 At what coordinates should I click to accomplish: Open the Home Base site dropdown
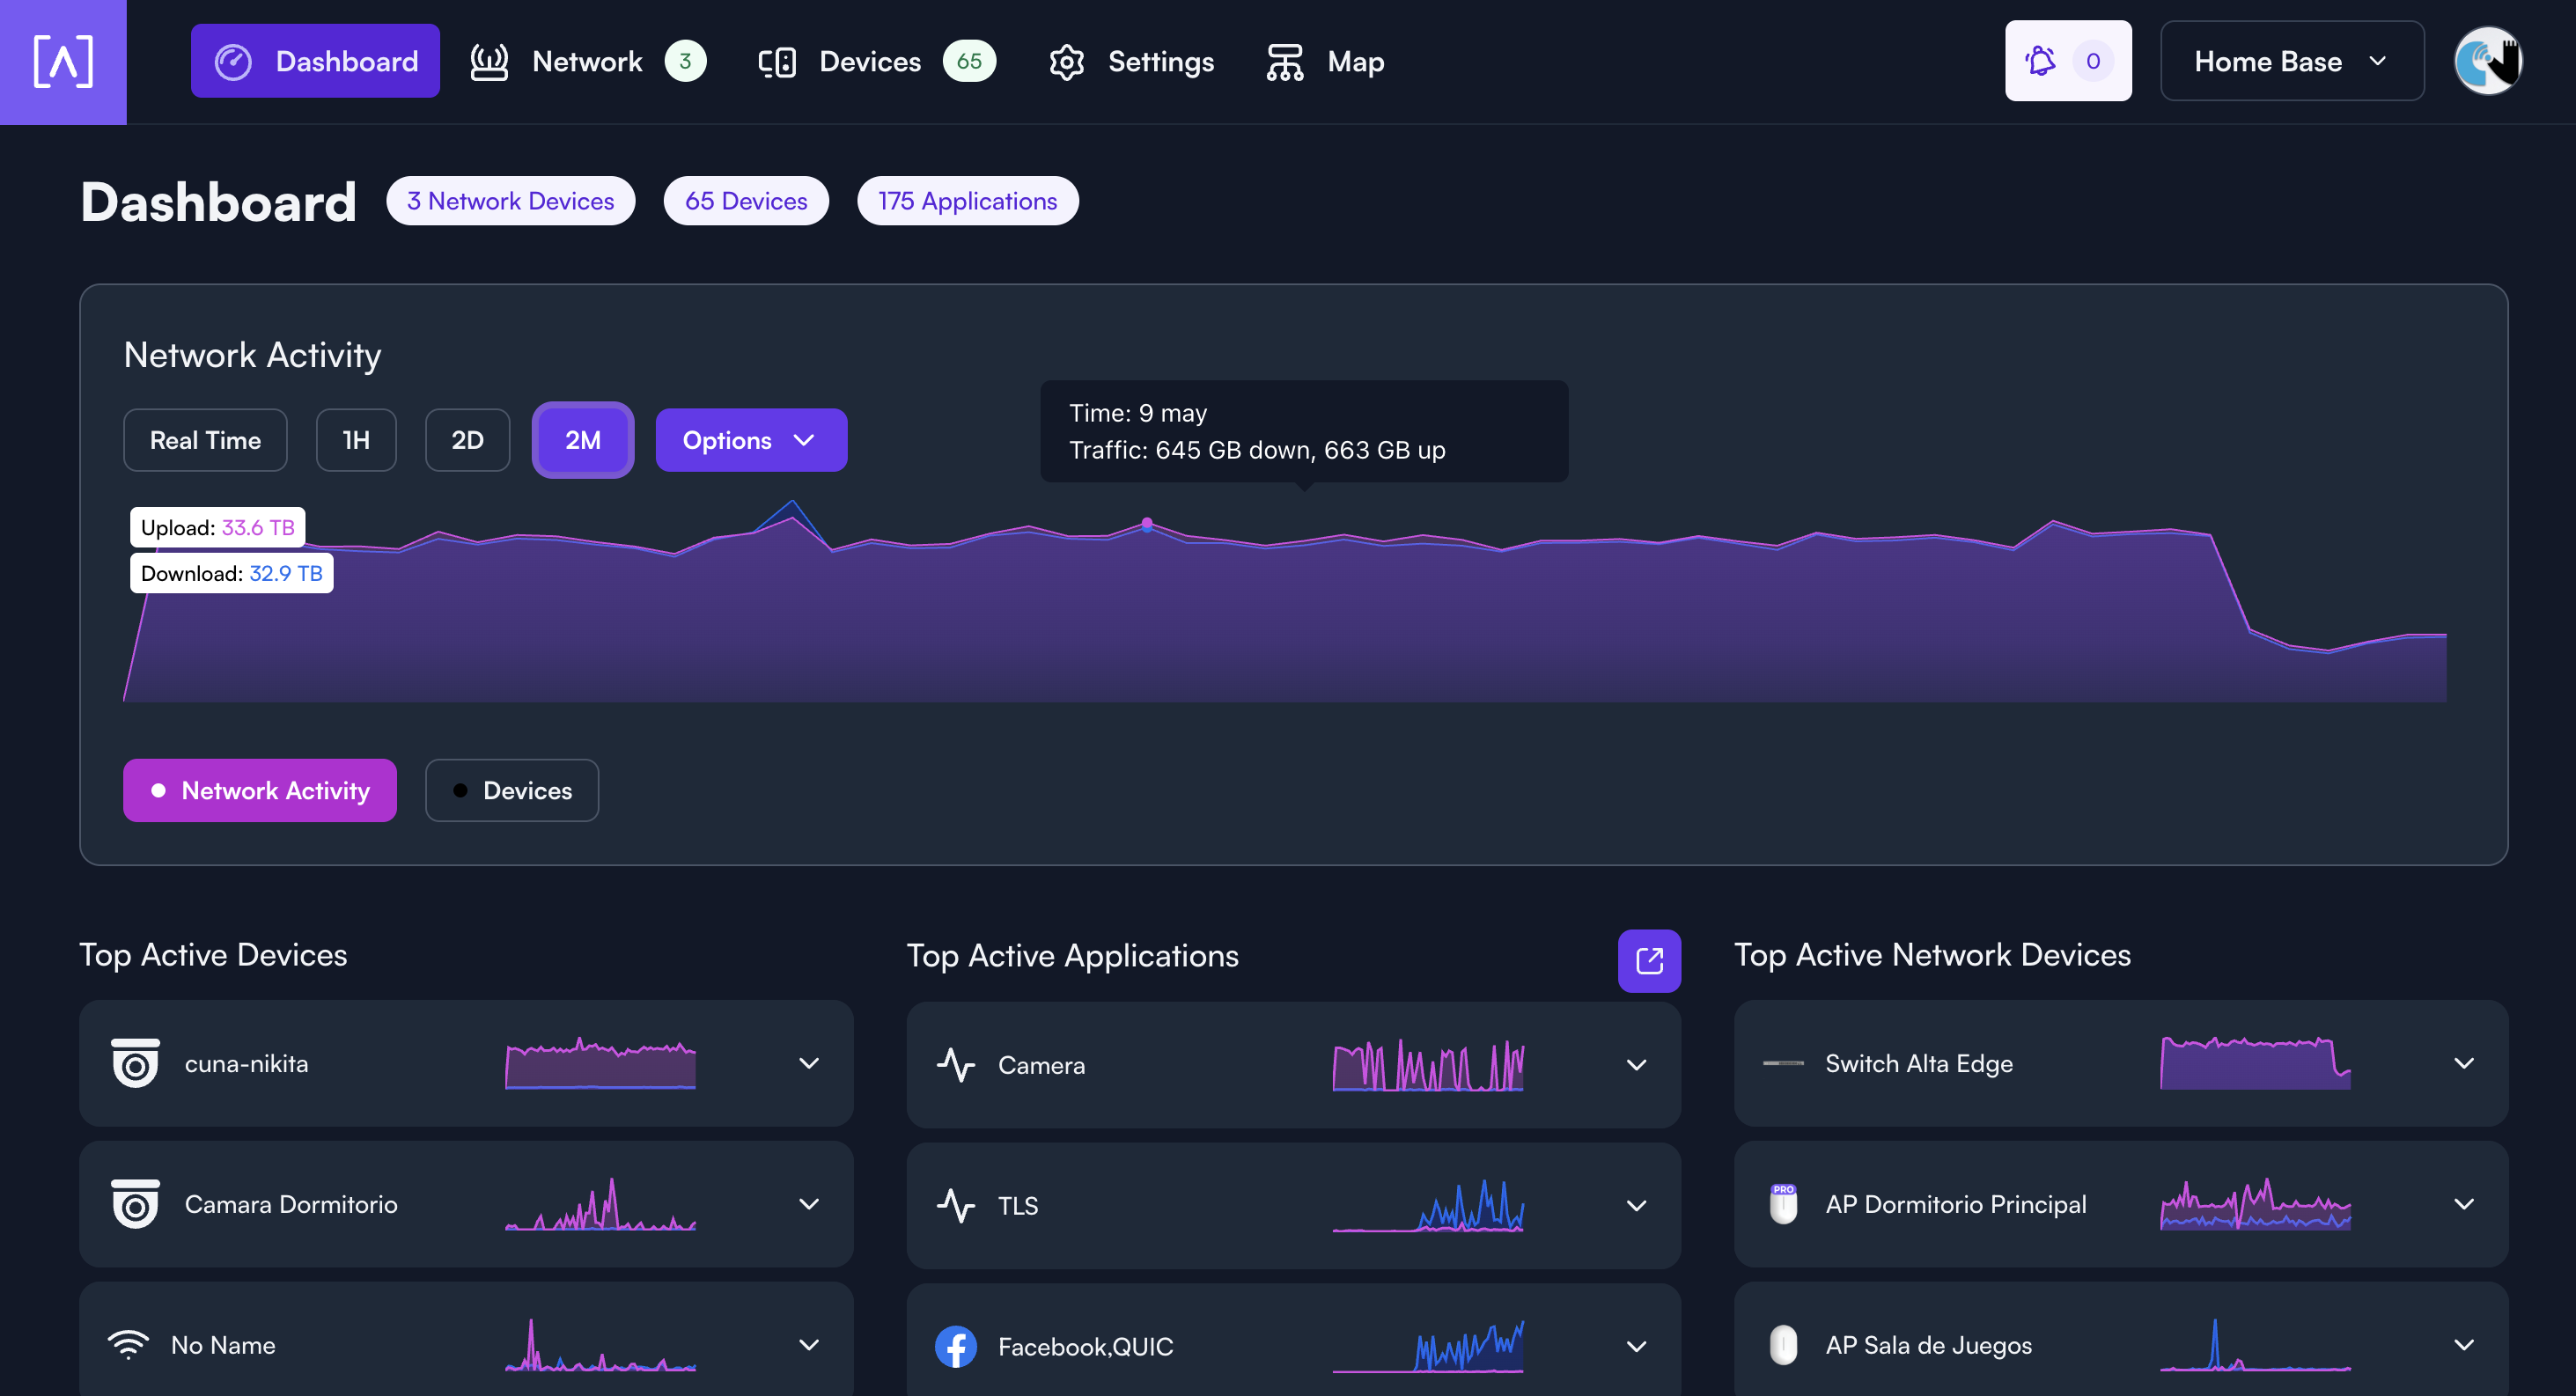coord(2292,61)
